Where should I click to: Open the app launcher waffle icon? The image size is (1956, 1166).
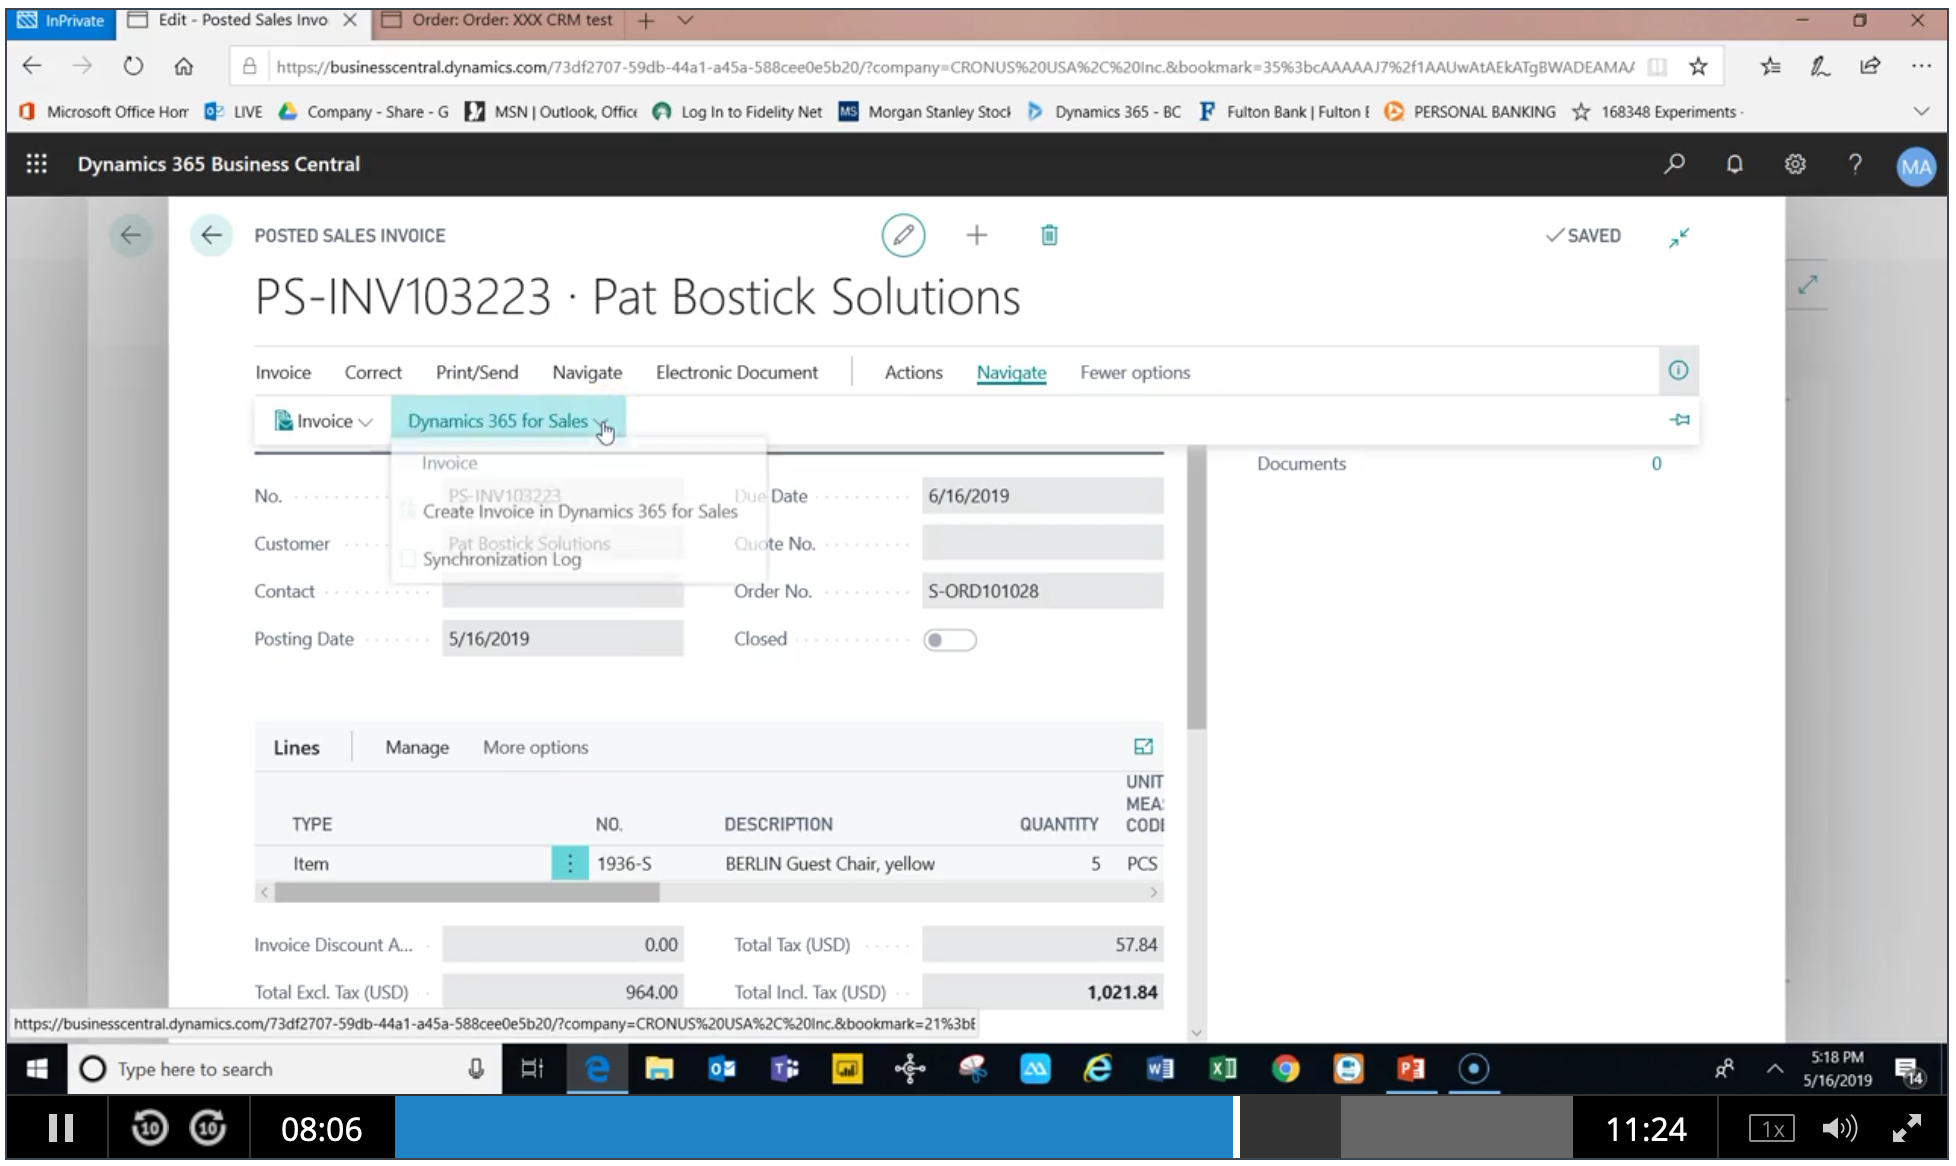click(x=37, y=164)
